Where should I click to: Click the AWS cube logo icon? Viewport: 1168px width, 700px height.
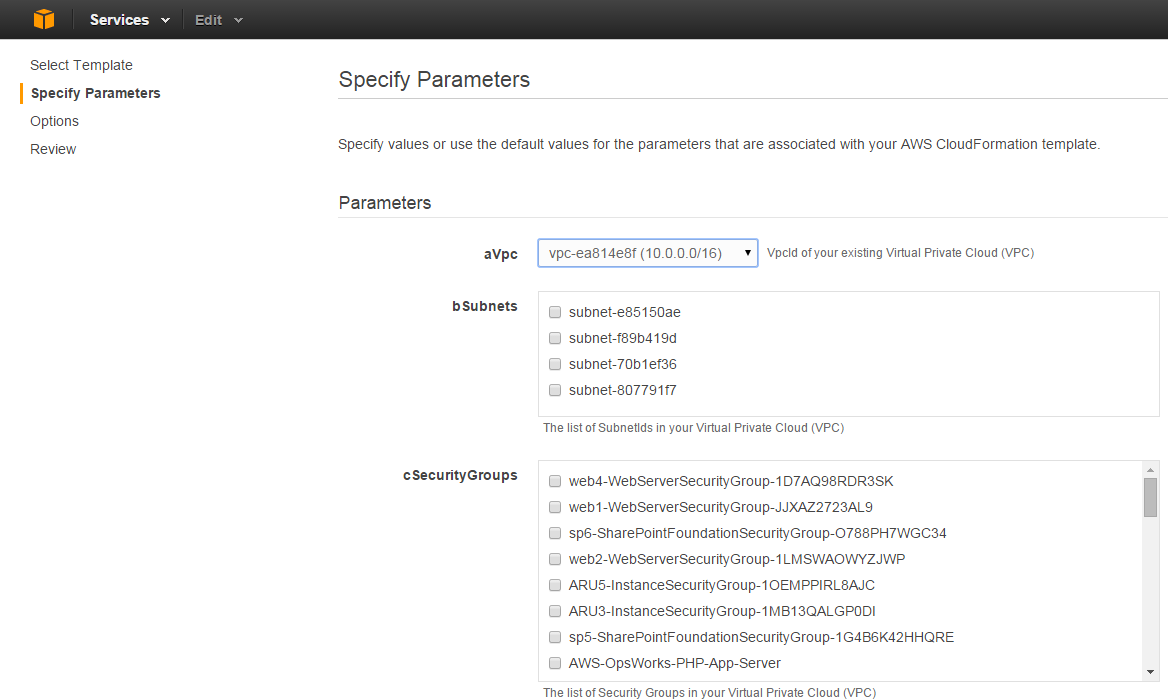tap(41, 19)
